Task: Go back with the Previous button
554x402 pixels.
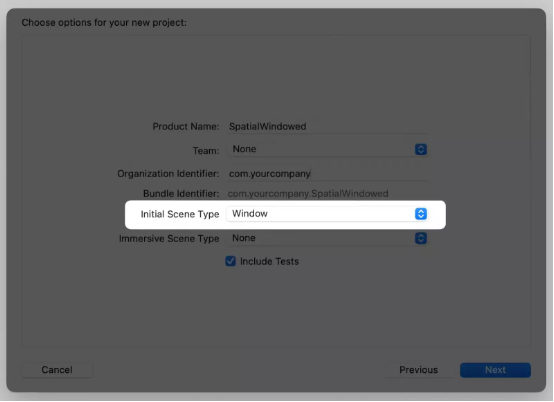Action: coord(418,370)
